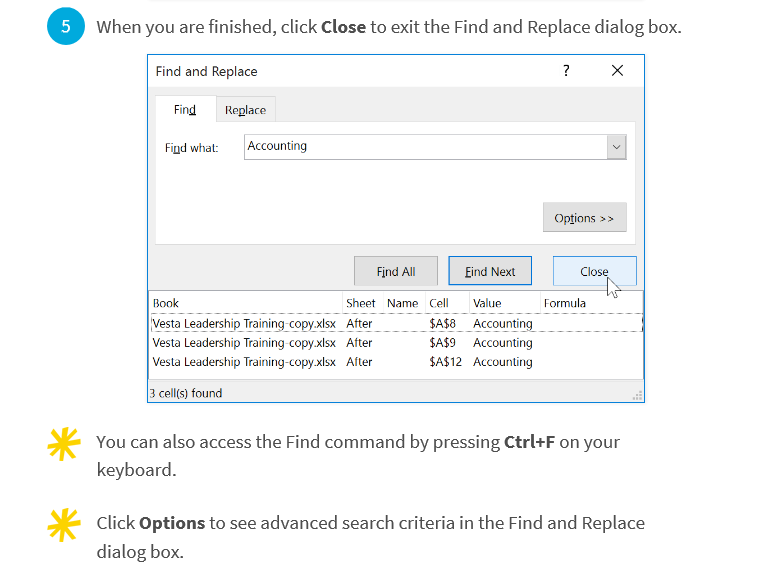
Task: Select the result row for cell $A$8
Action: (396, 323)
